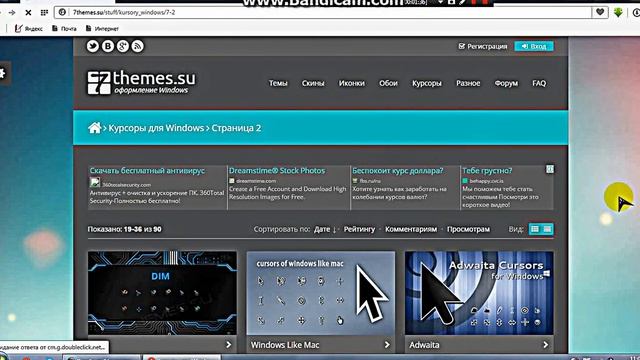Open Почта bookmark
The width and height of the screenshot is (640, 360).
[64, 29]
